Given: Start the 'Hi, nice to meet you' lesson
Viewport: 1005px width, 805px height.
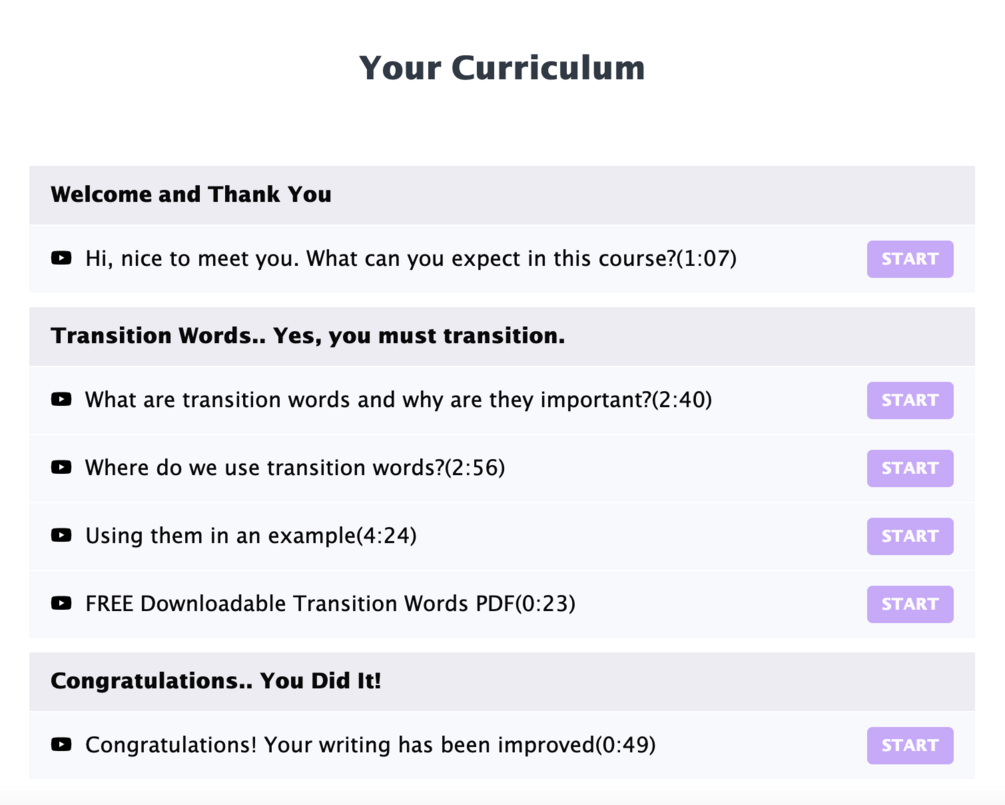Looking at the screenshot, I should 909,259.
